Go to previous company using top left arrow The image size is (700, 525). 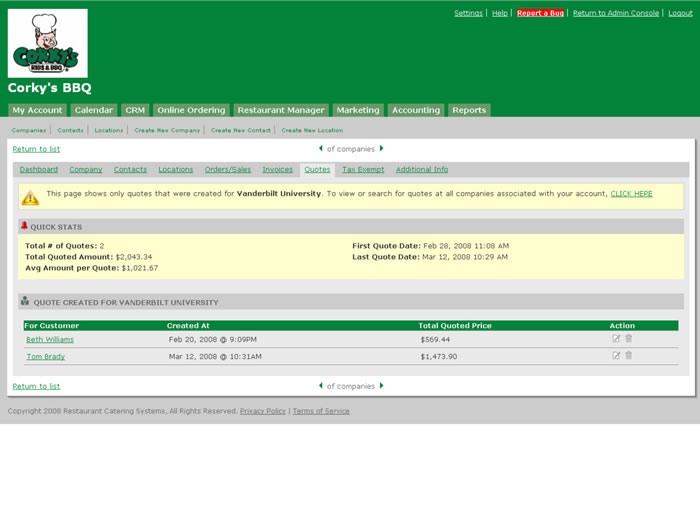[x=321, y=149]
